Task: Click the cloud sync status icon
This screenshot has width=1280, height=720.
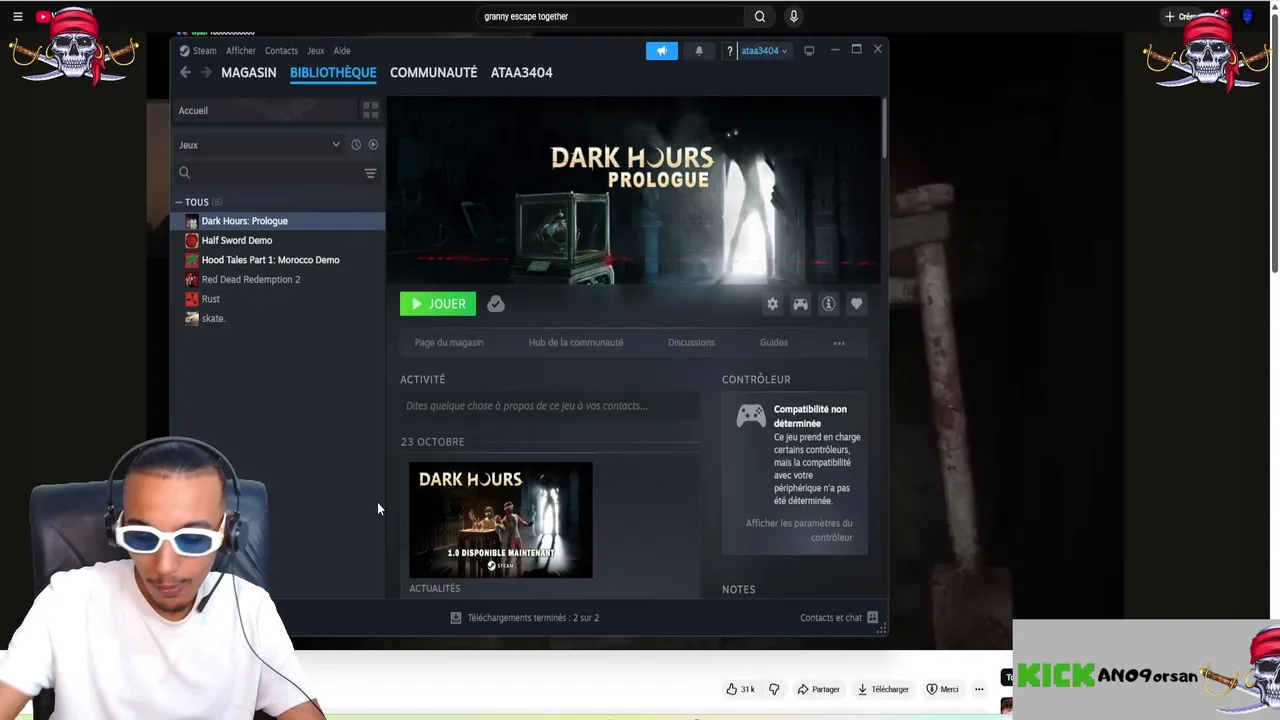Action: [x=496, y=304]
